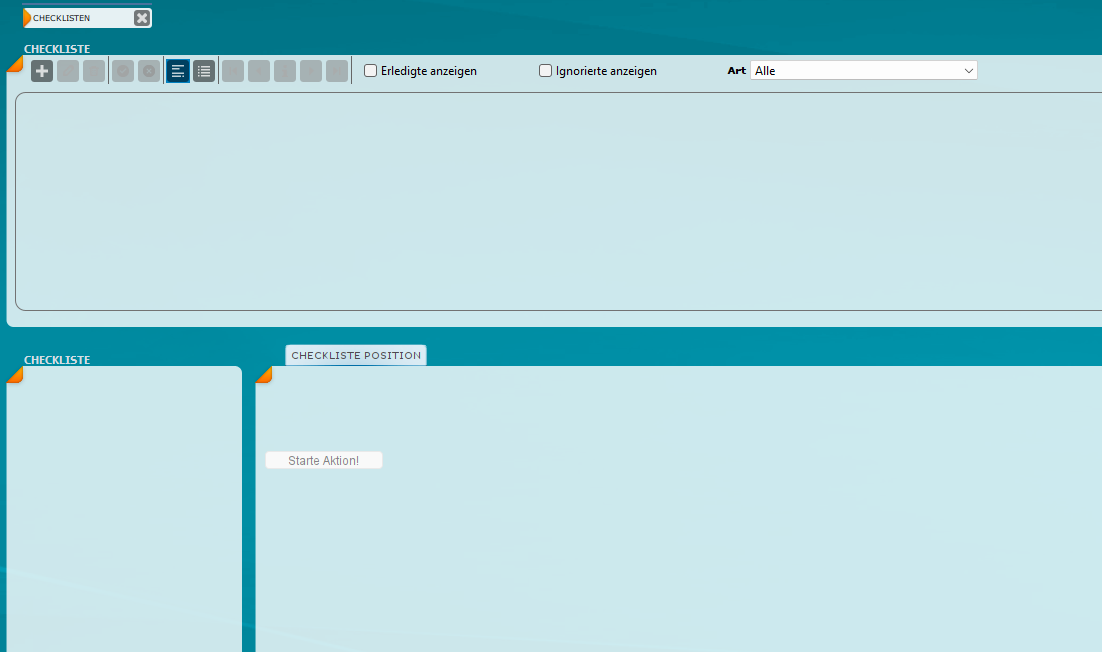Screen dimensions: 1102x652
Task: Go to the previous record arrow icon
Action: [x=259, y=71]
